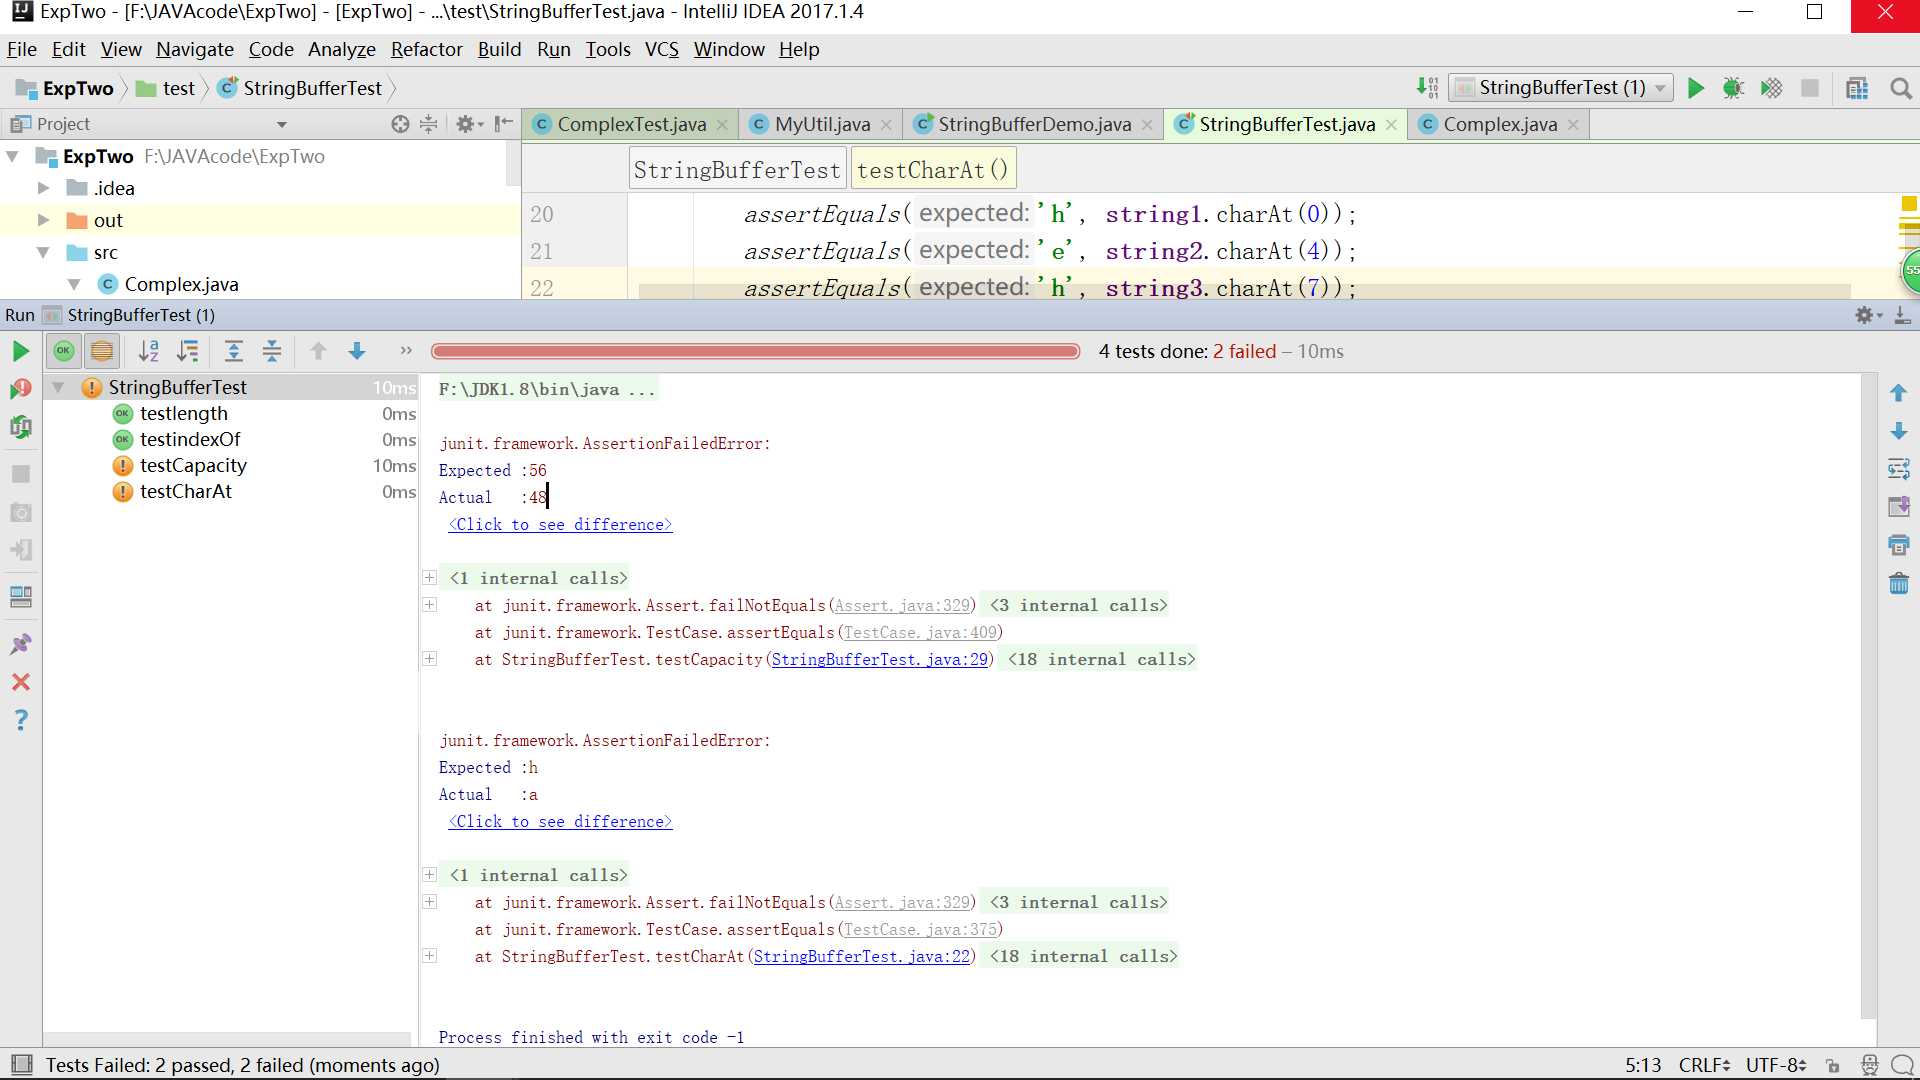The height and width of the screenshot is (1080, 1920).
Task: Toggle auto-test rerun icon in Run panel
Action: pyautogui.click(x=20, y=428)
